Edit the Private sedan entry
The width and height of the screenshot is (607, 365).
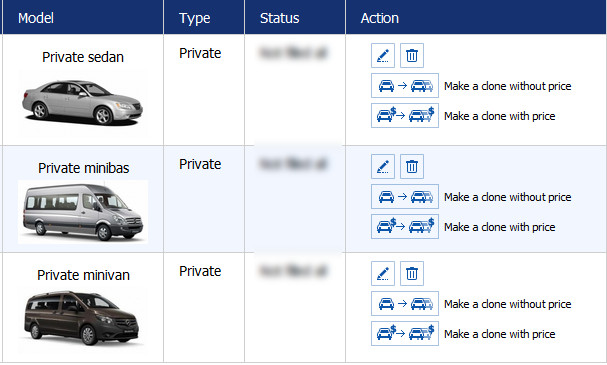pos(383,55)
